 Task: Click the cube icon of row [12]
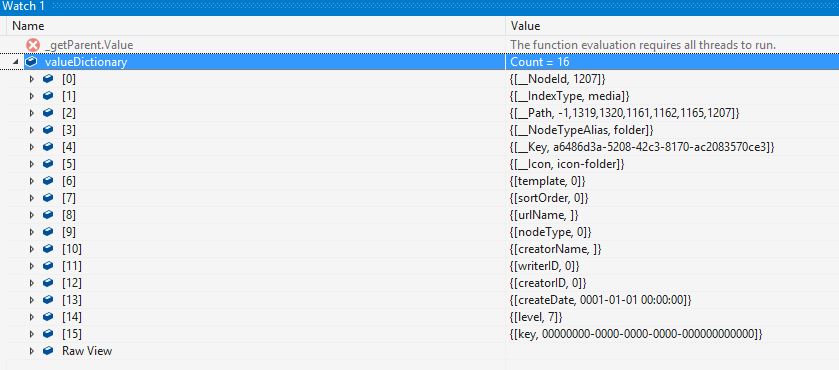(48, 283)
